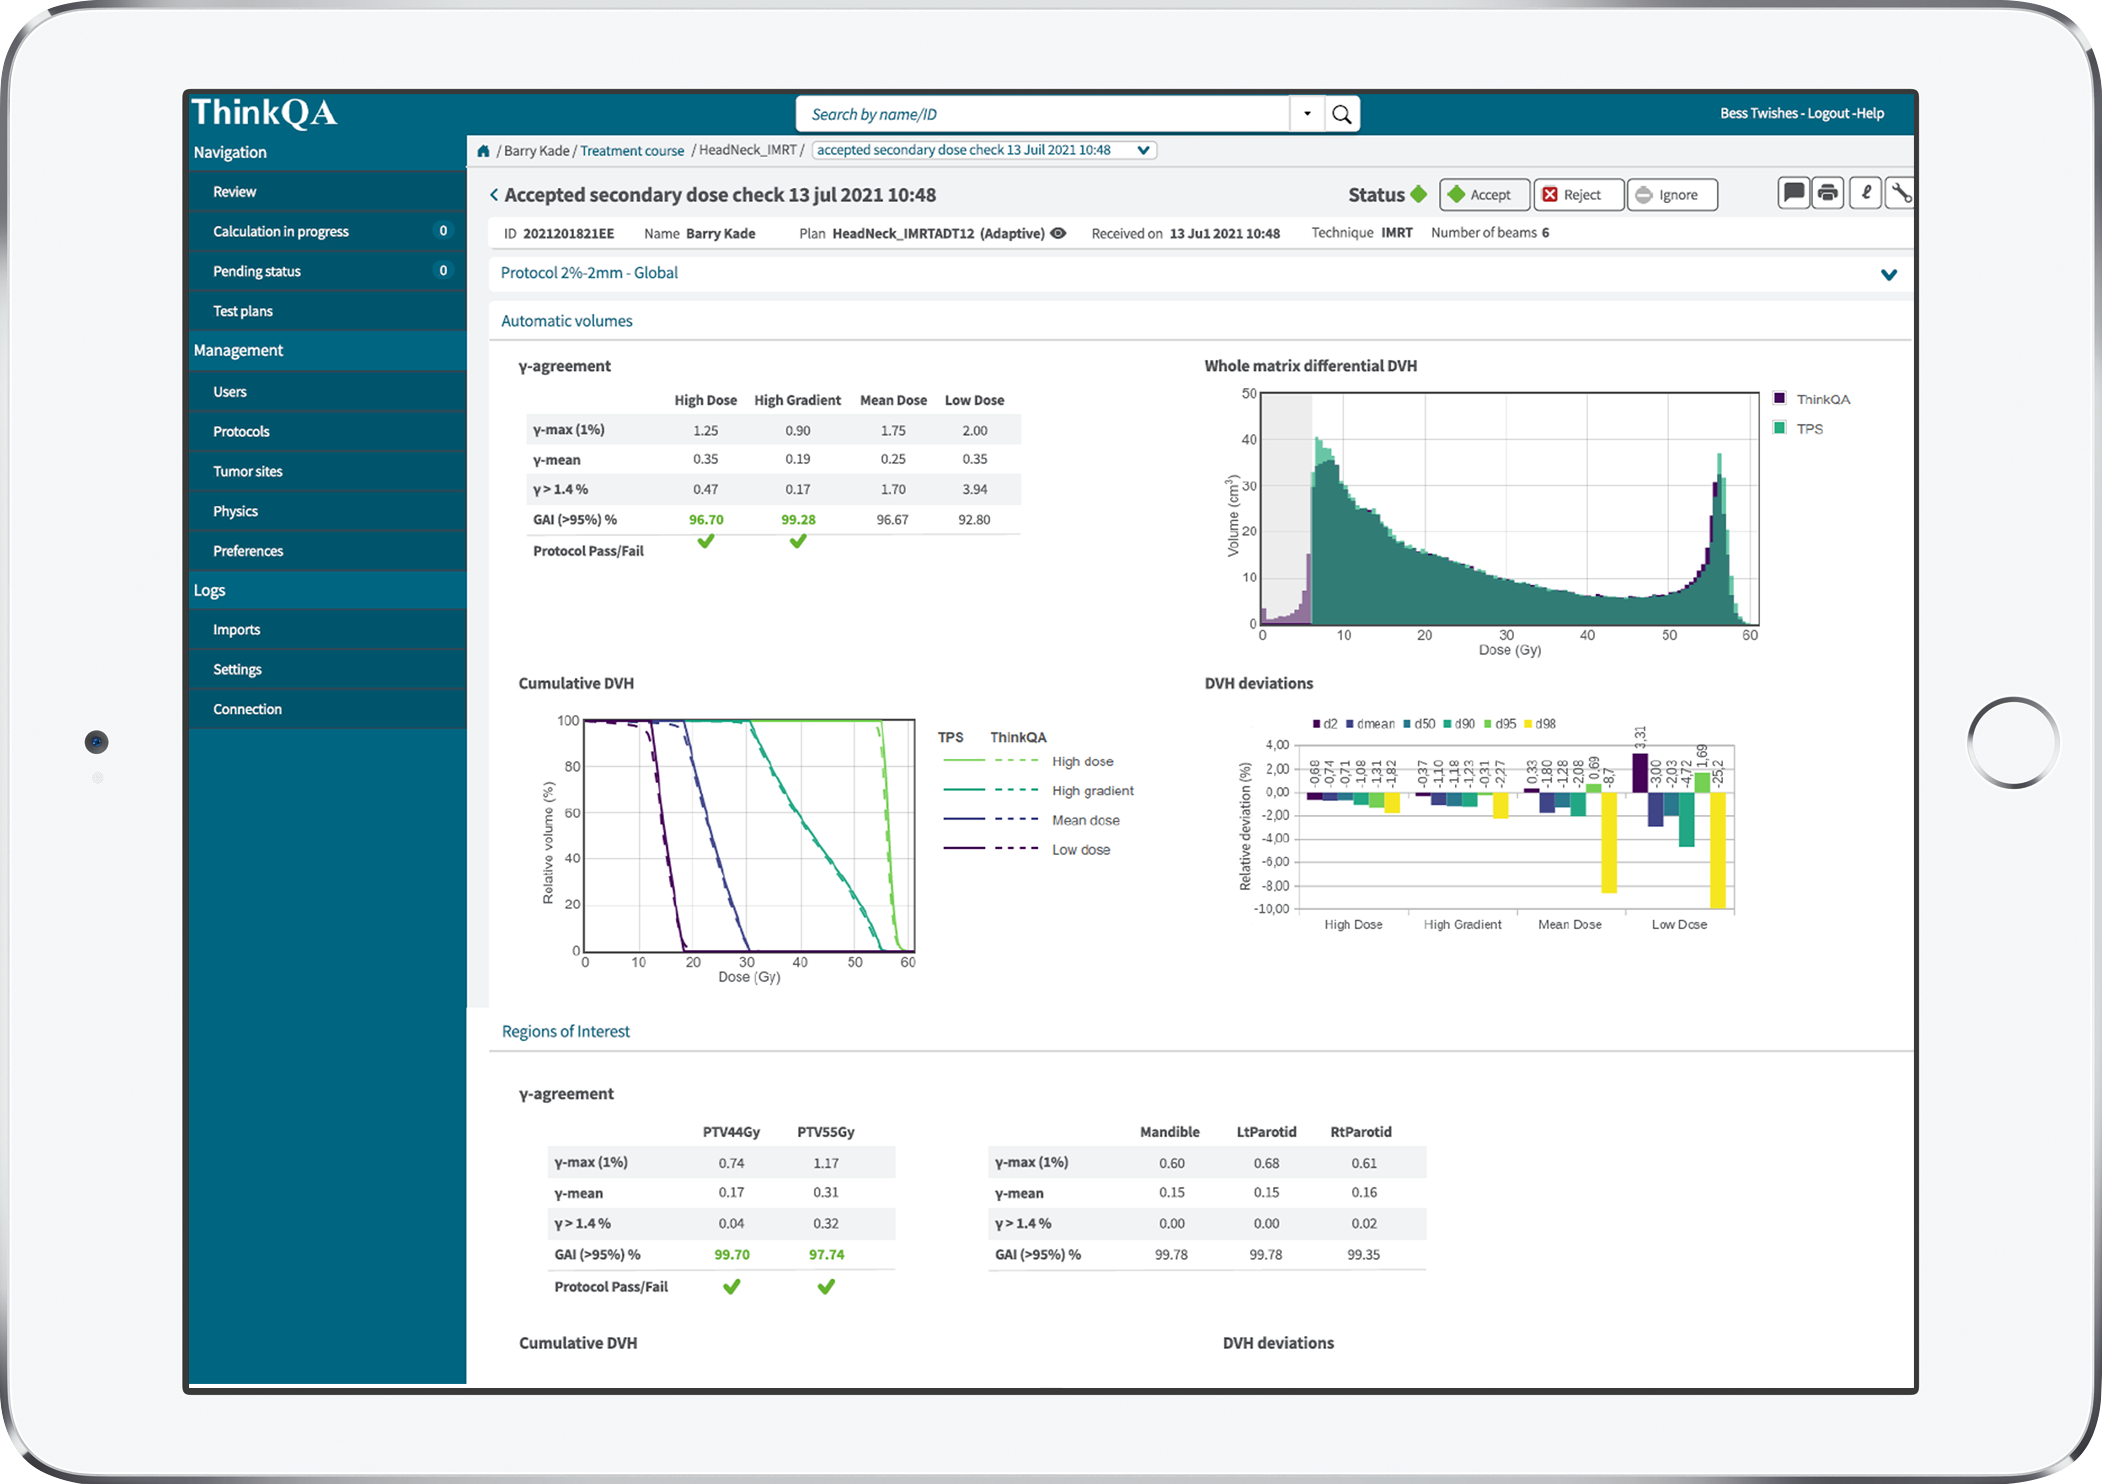
Task: Click the script 'l' log icon
Action: (1865, 193)
